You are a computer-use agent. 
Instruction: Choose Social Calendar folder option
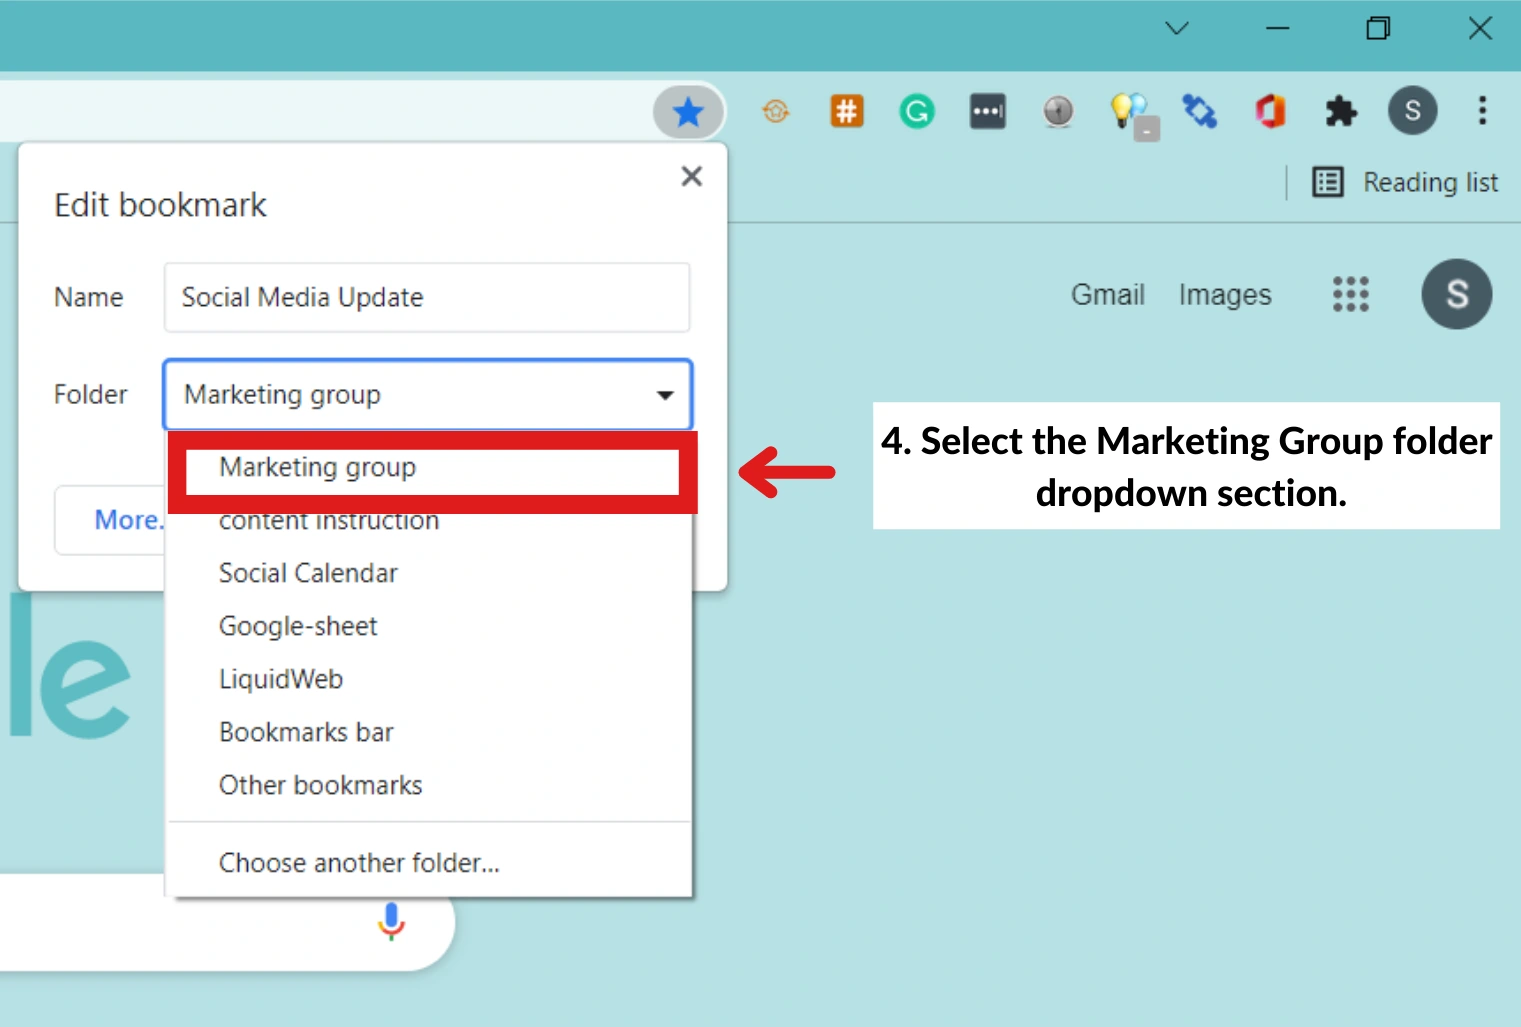click(x=308, y=573)
